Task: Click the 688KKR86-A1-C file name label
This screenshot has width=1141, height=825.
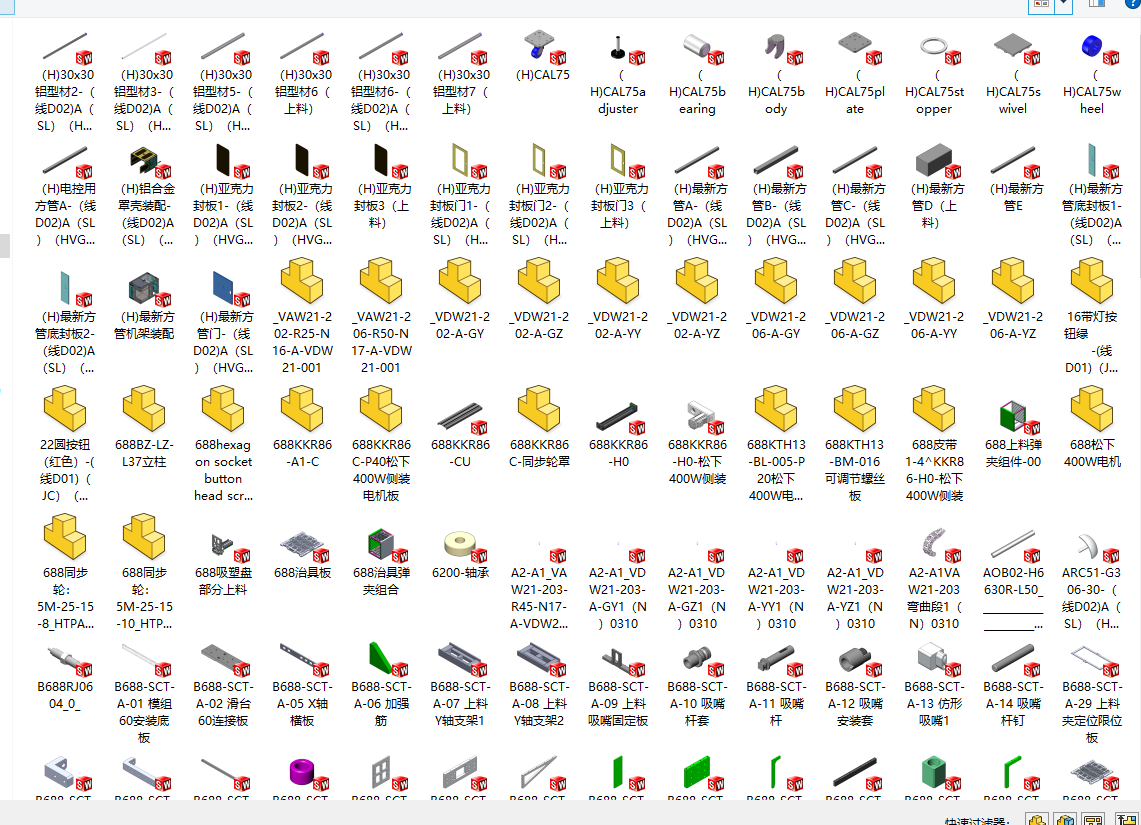Action: point(302,453)
